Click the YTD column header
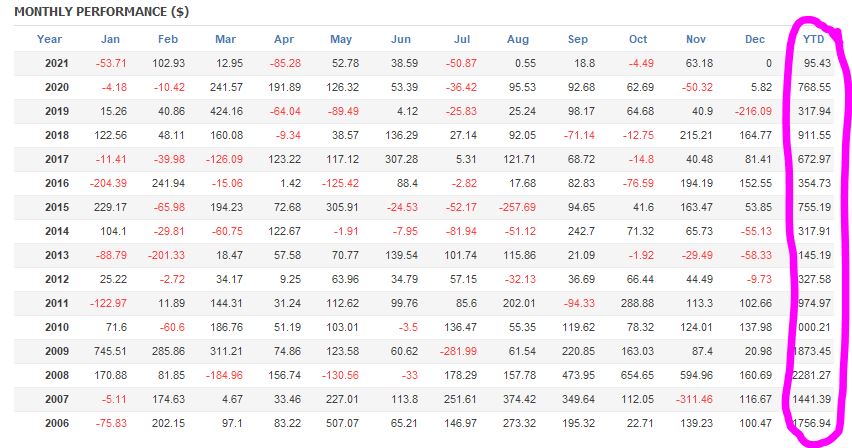 (815, 39)
